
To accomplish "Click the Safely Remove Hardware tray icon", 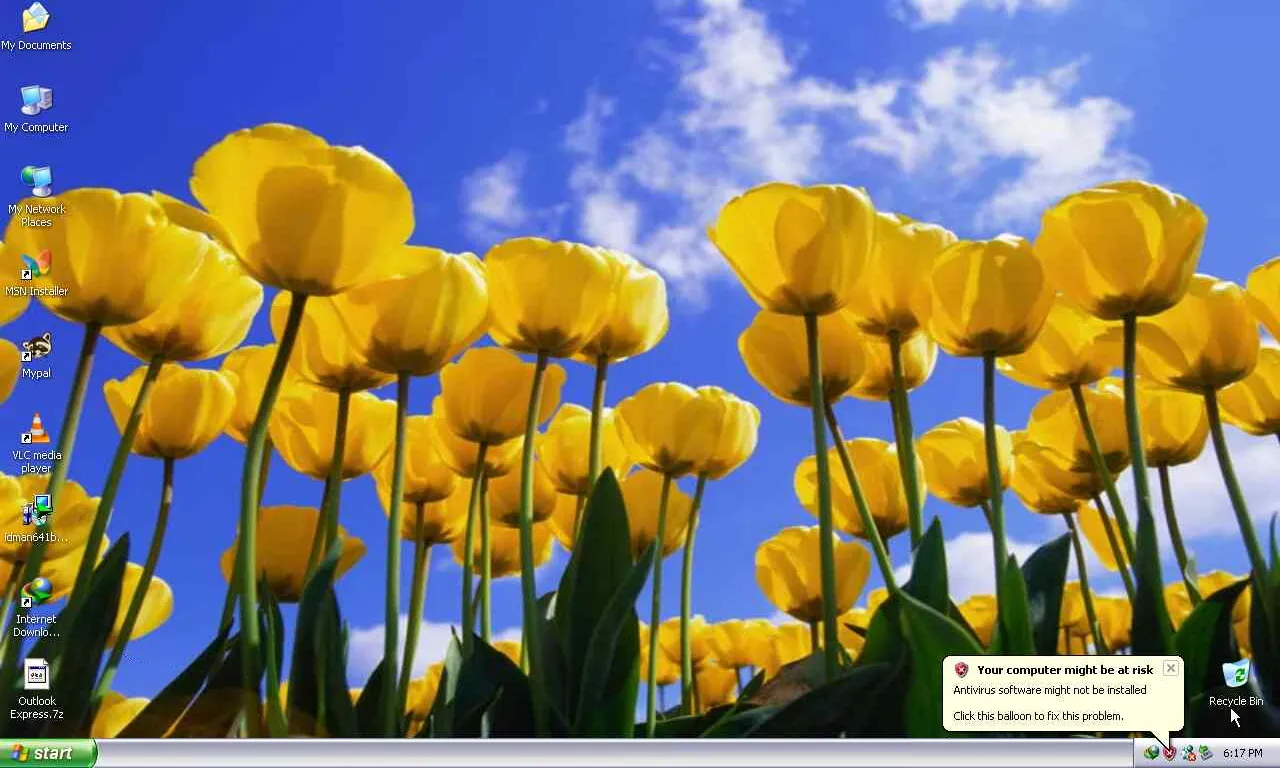I will (1206, 753).
